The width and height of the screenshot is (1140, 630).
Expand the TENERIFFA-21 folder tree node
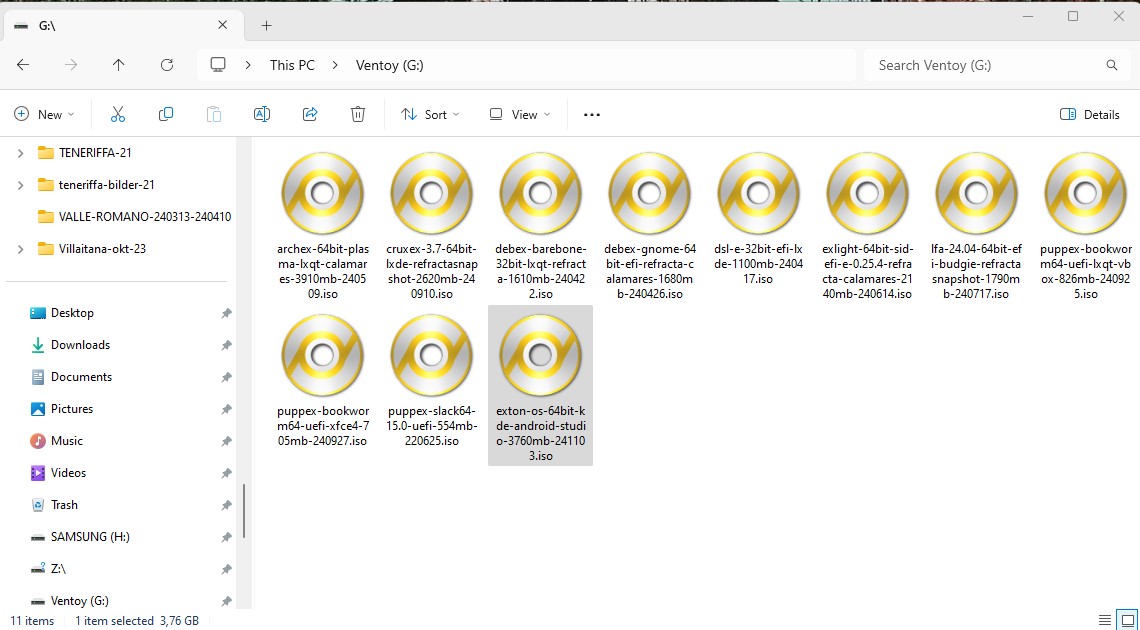point(20,153)
